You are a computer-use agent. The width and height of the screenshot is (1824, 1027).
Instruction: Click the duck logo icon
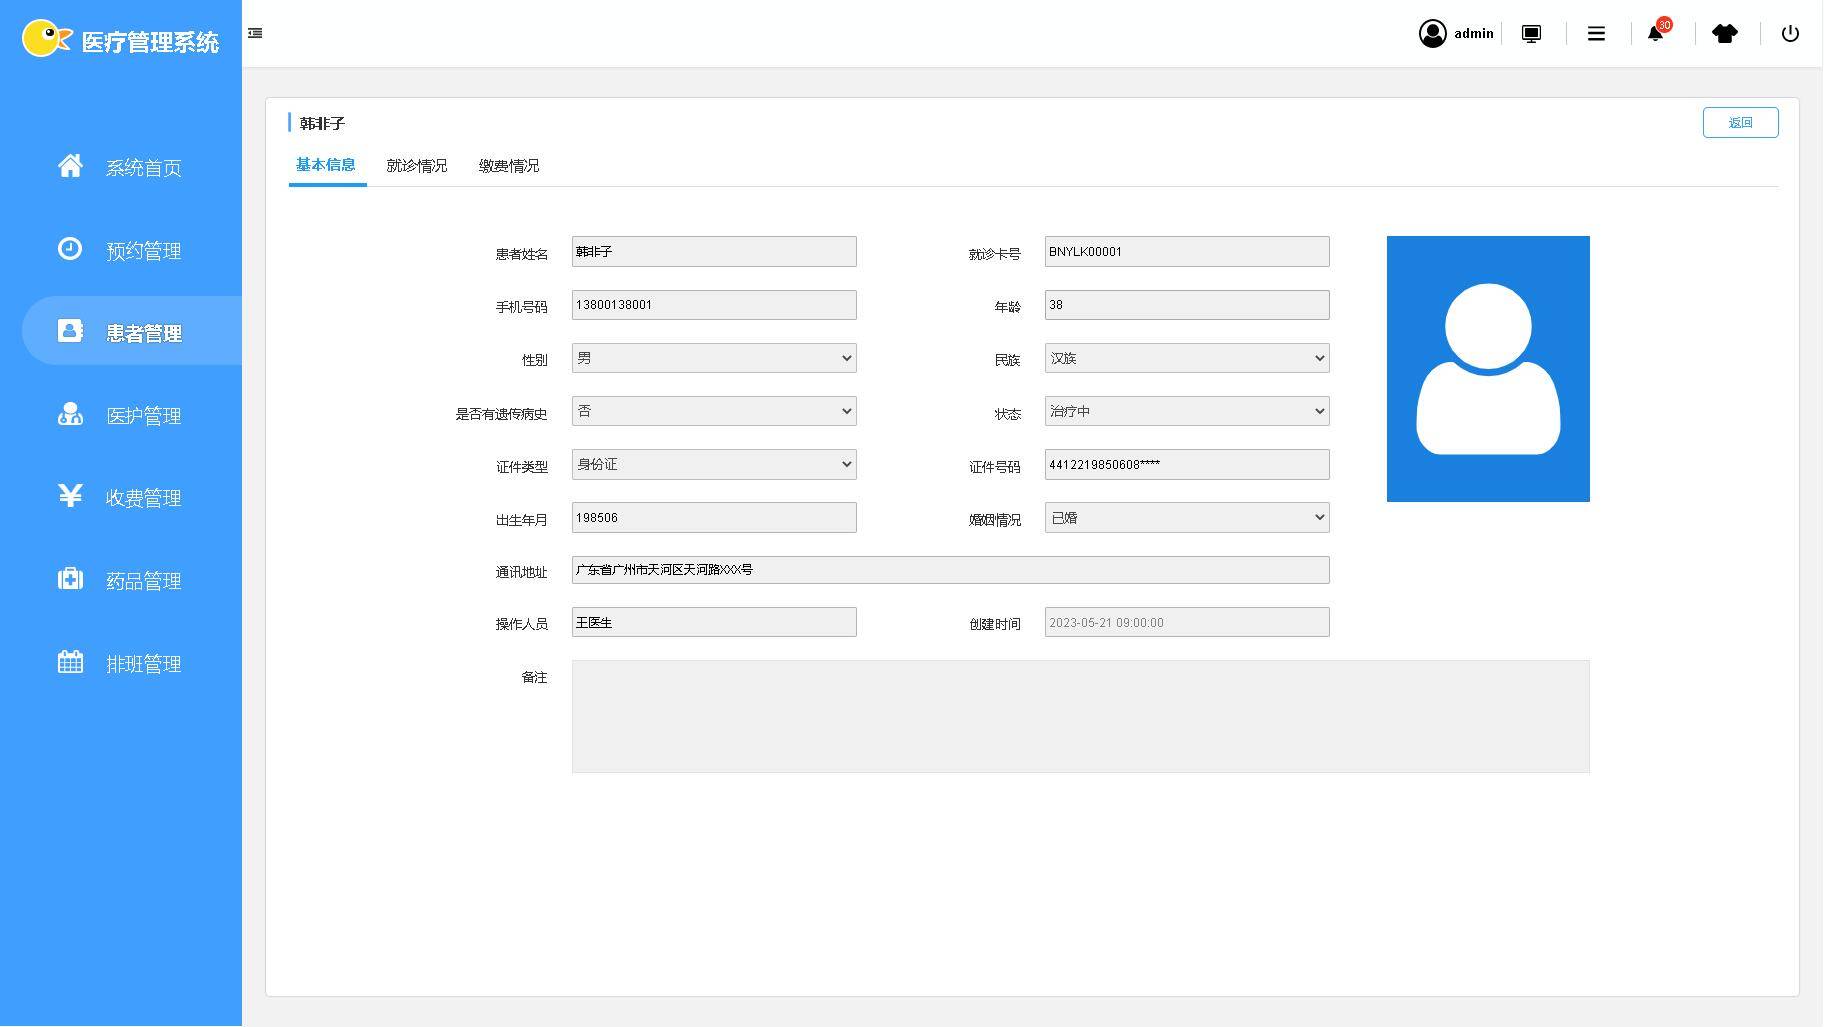pos(46,39)
